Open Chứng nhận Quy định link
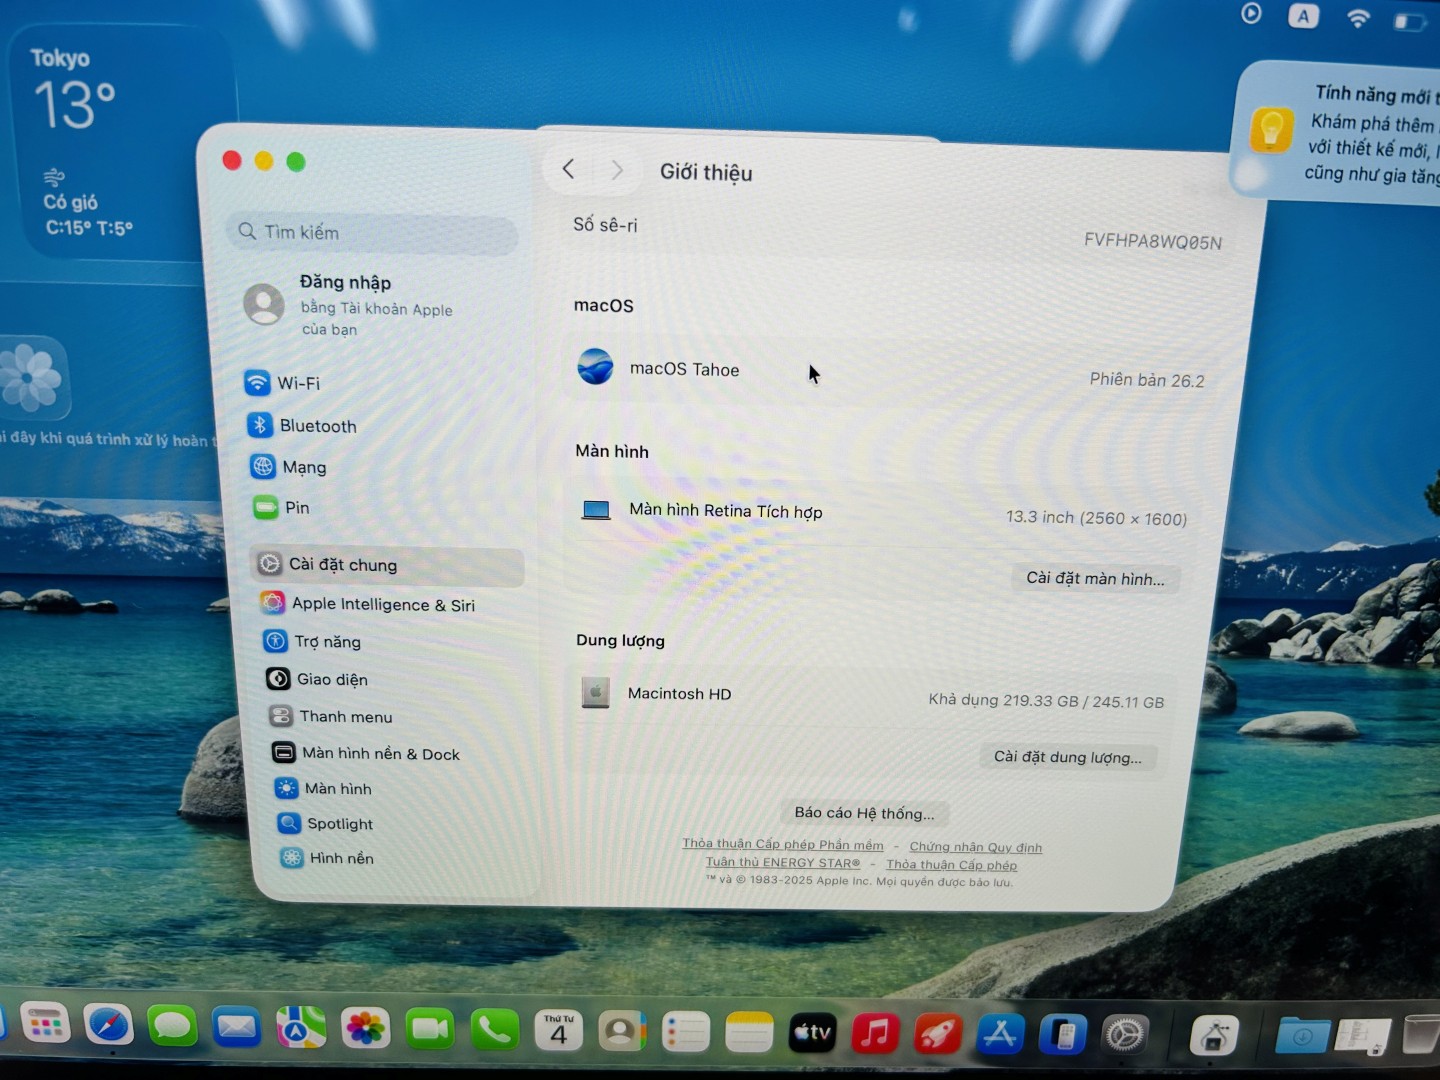The width and height of the screenshot is (1440, 1080). tap(975, 847)
